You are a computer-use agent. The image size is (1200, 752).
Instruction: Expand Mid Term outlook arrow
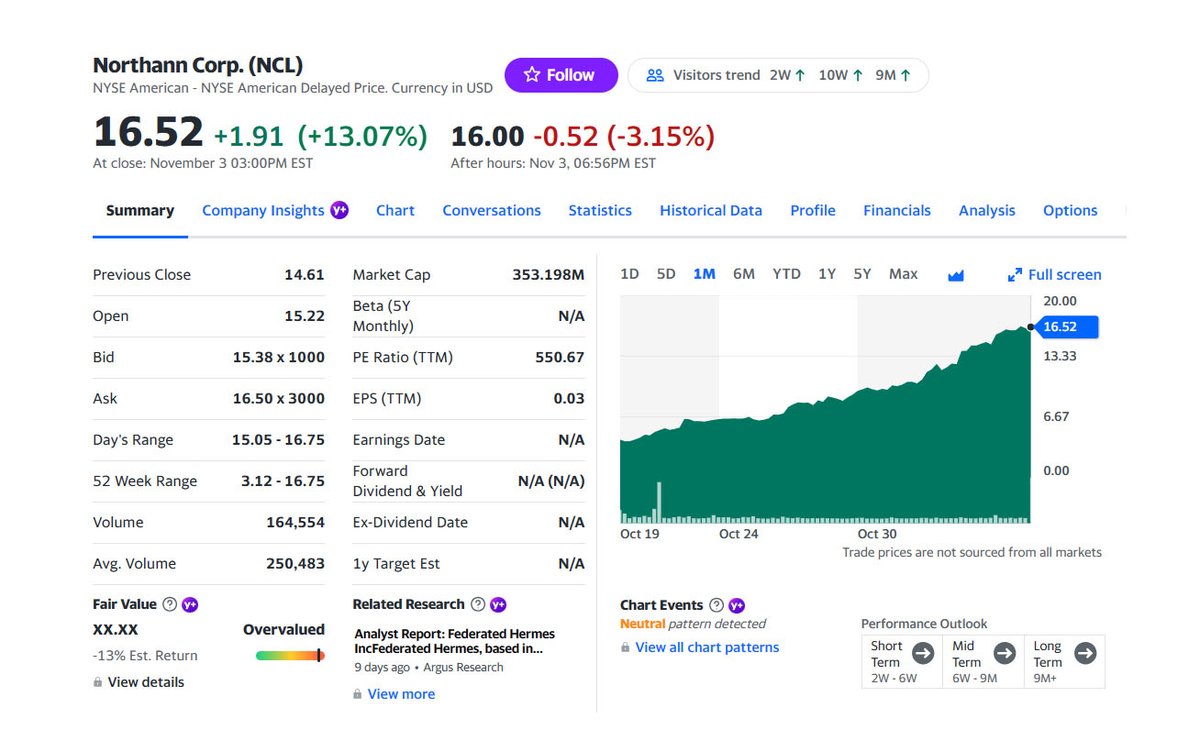[x=1008, y=654]
